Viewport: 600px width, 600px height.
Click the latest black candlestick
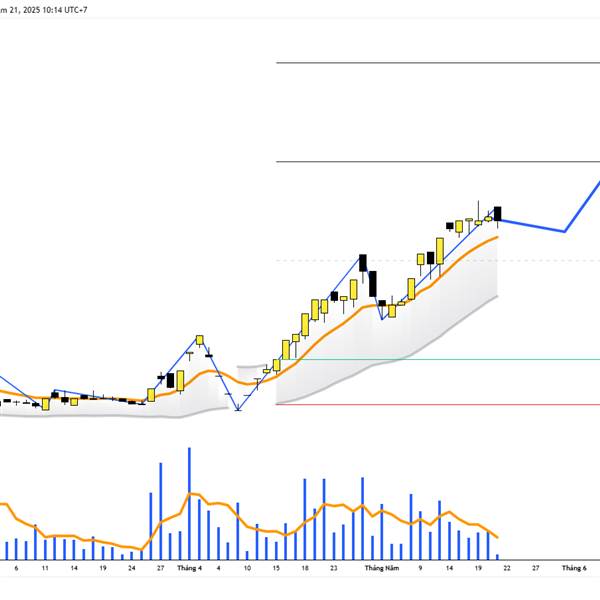(x=497, y=214)
